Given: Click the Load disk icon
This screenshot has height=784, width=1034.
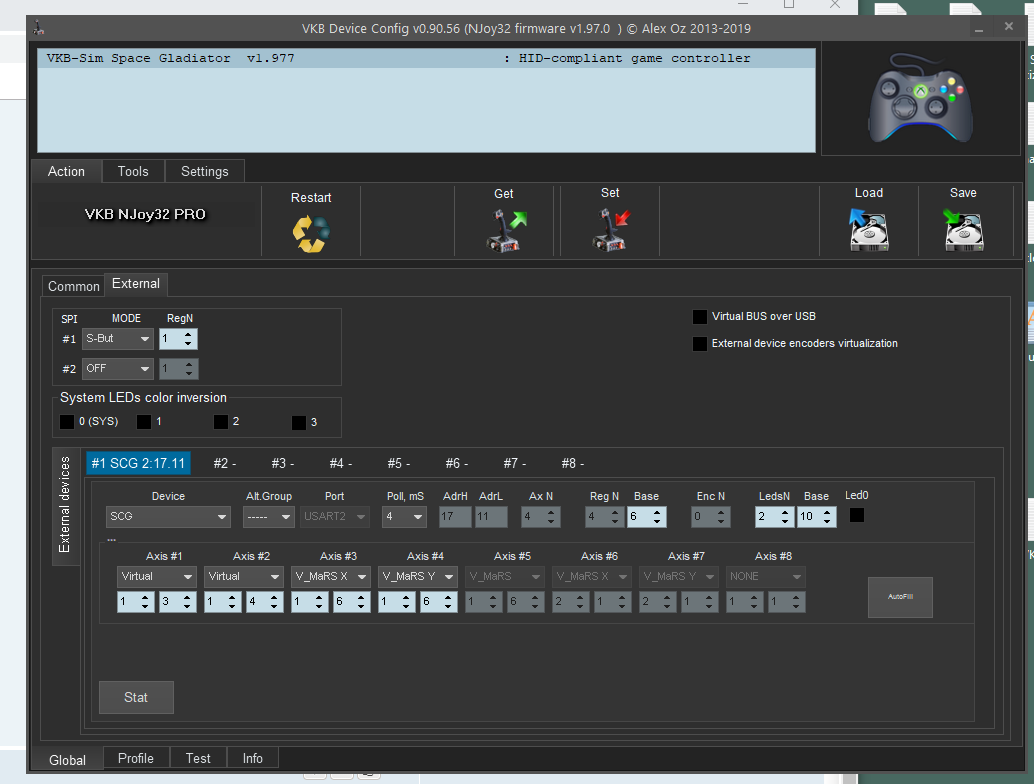Looking at the screenshot, I should [868, 230].
